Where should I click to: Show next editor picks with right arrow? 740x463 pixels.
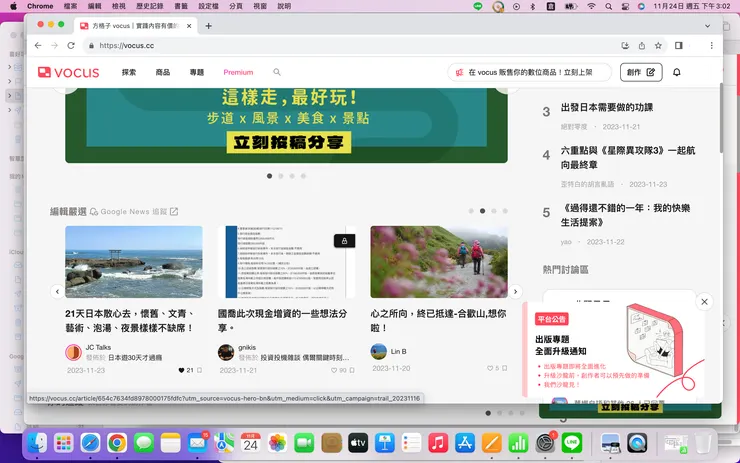click(515, 292)
